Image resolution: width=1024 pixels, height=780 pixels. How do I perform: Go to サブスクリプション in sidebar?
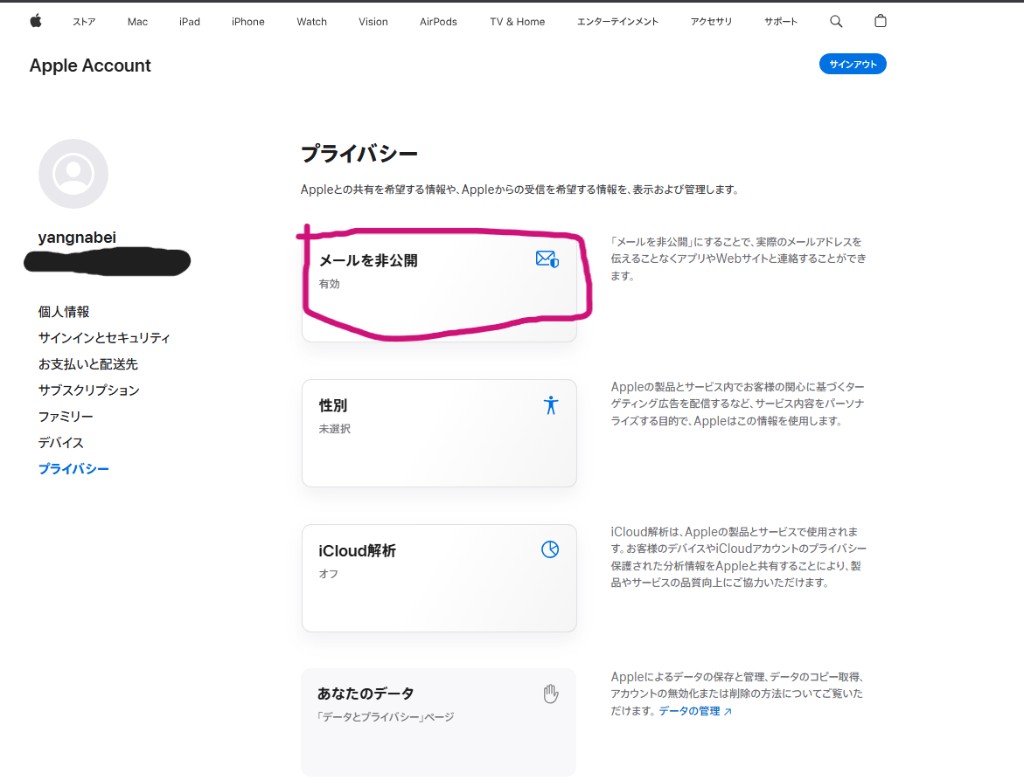pyautogui.click(x=89, y=390)
